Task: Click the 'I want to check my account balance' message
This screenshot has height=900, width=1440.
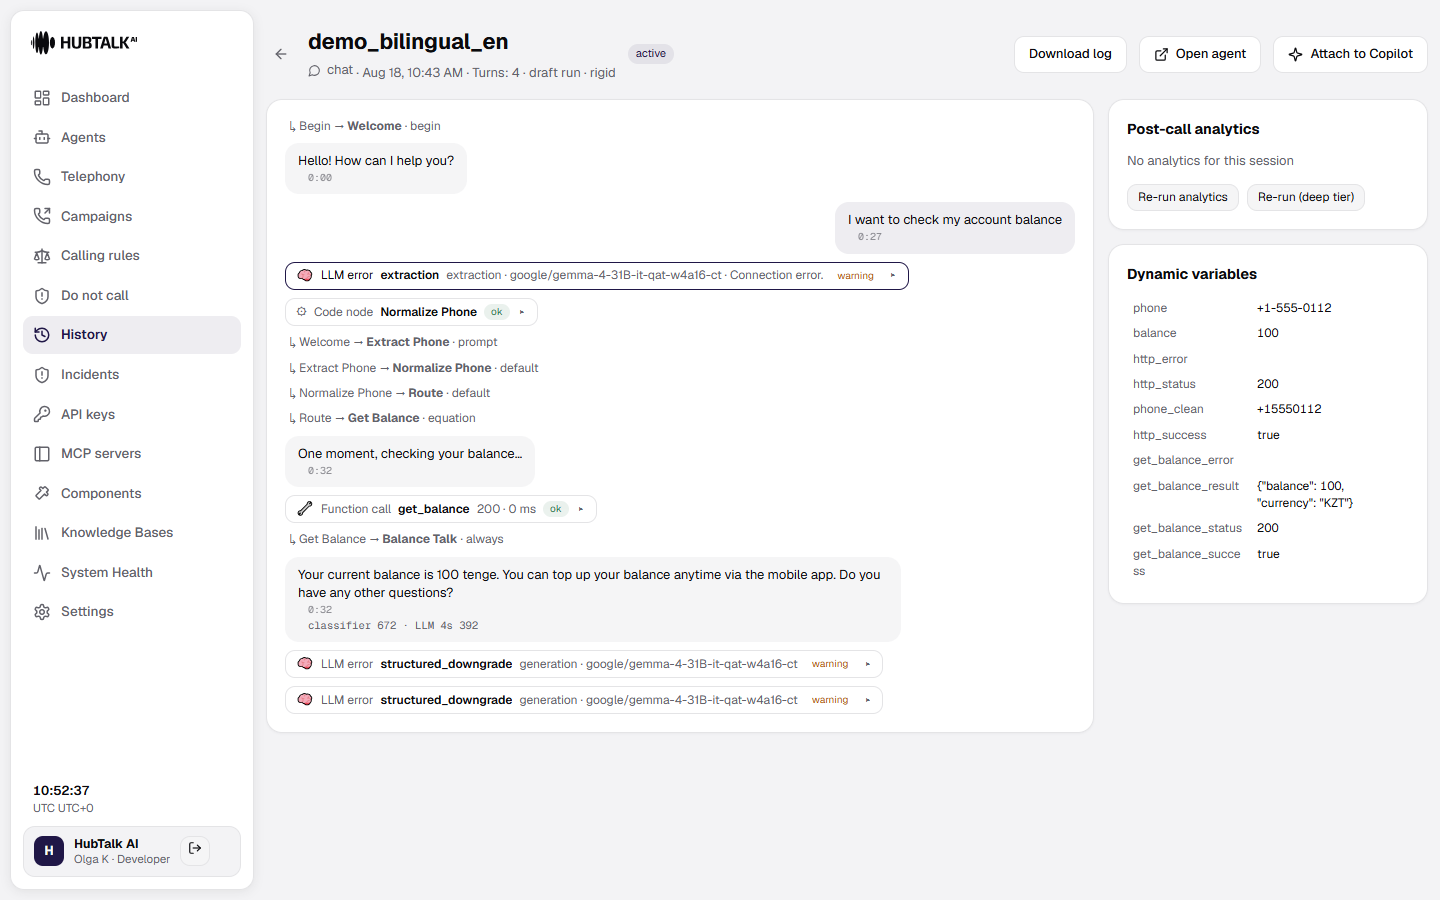Action: tap(955, 228)
